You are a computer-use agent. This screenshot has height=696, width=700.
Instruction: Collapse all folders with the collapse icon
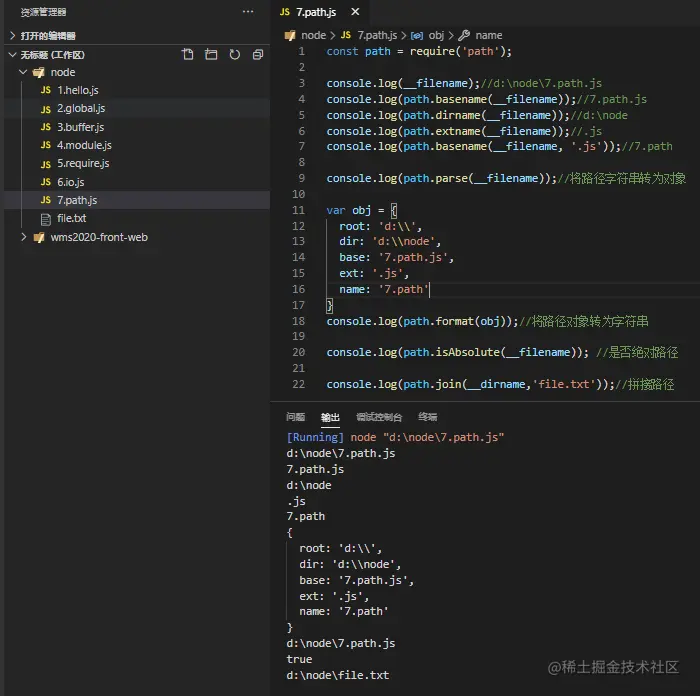pyautogui.click(x=258, y=54)
